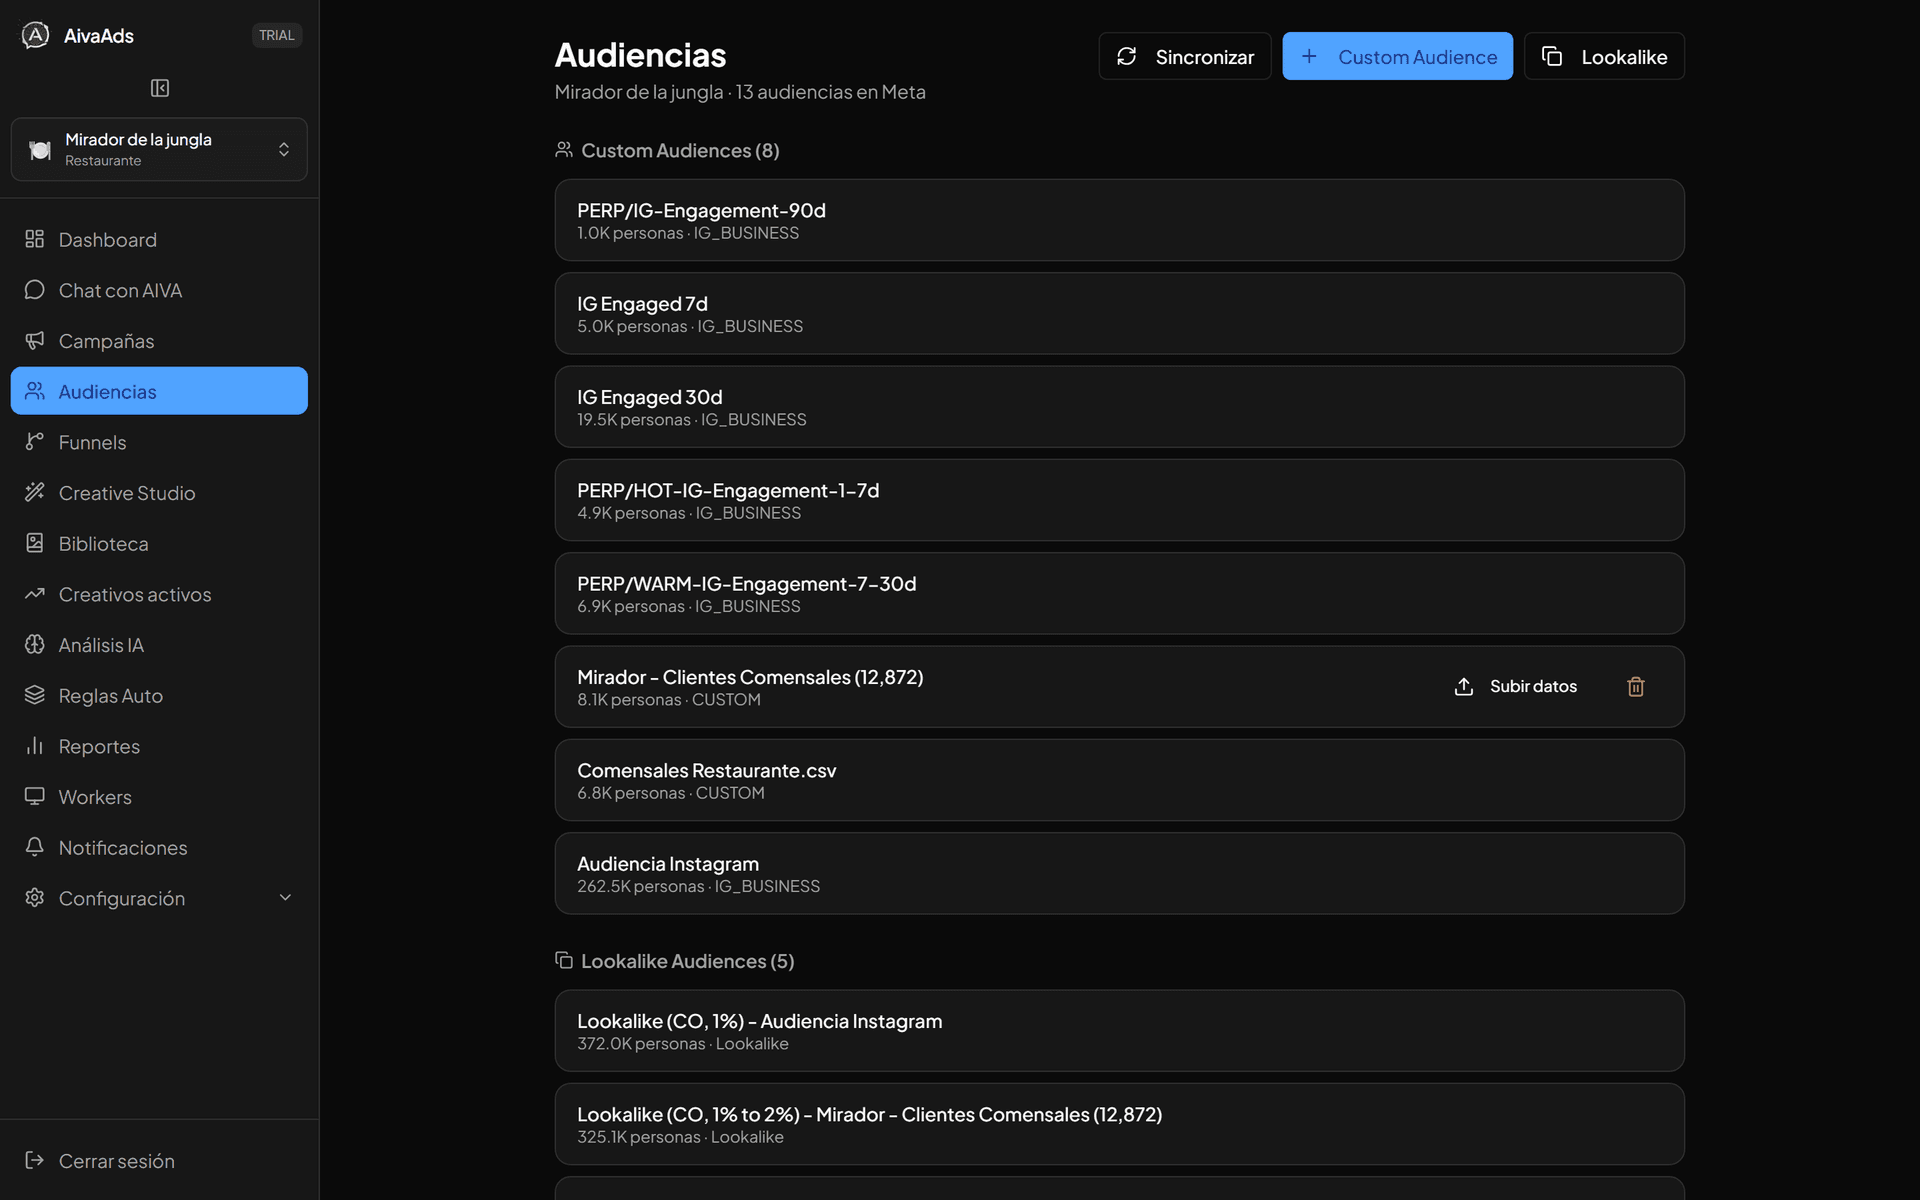This screenshot has width=1920, height=1200.
Task: Open Biblioteca page
Action: coord(159,543)
